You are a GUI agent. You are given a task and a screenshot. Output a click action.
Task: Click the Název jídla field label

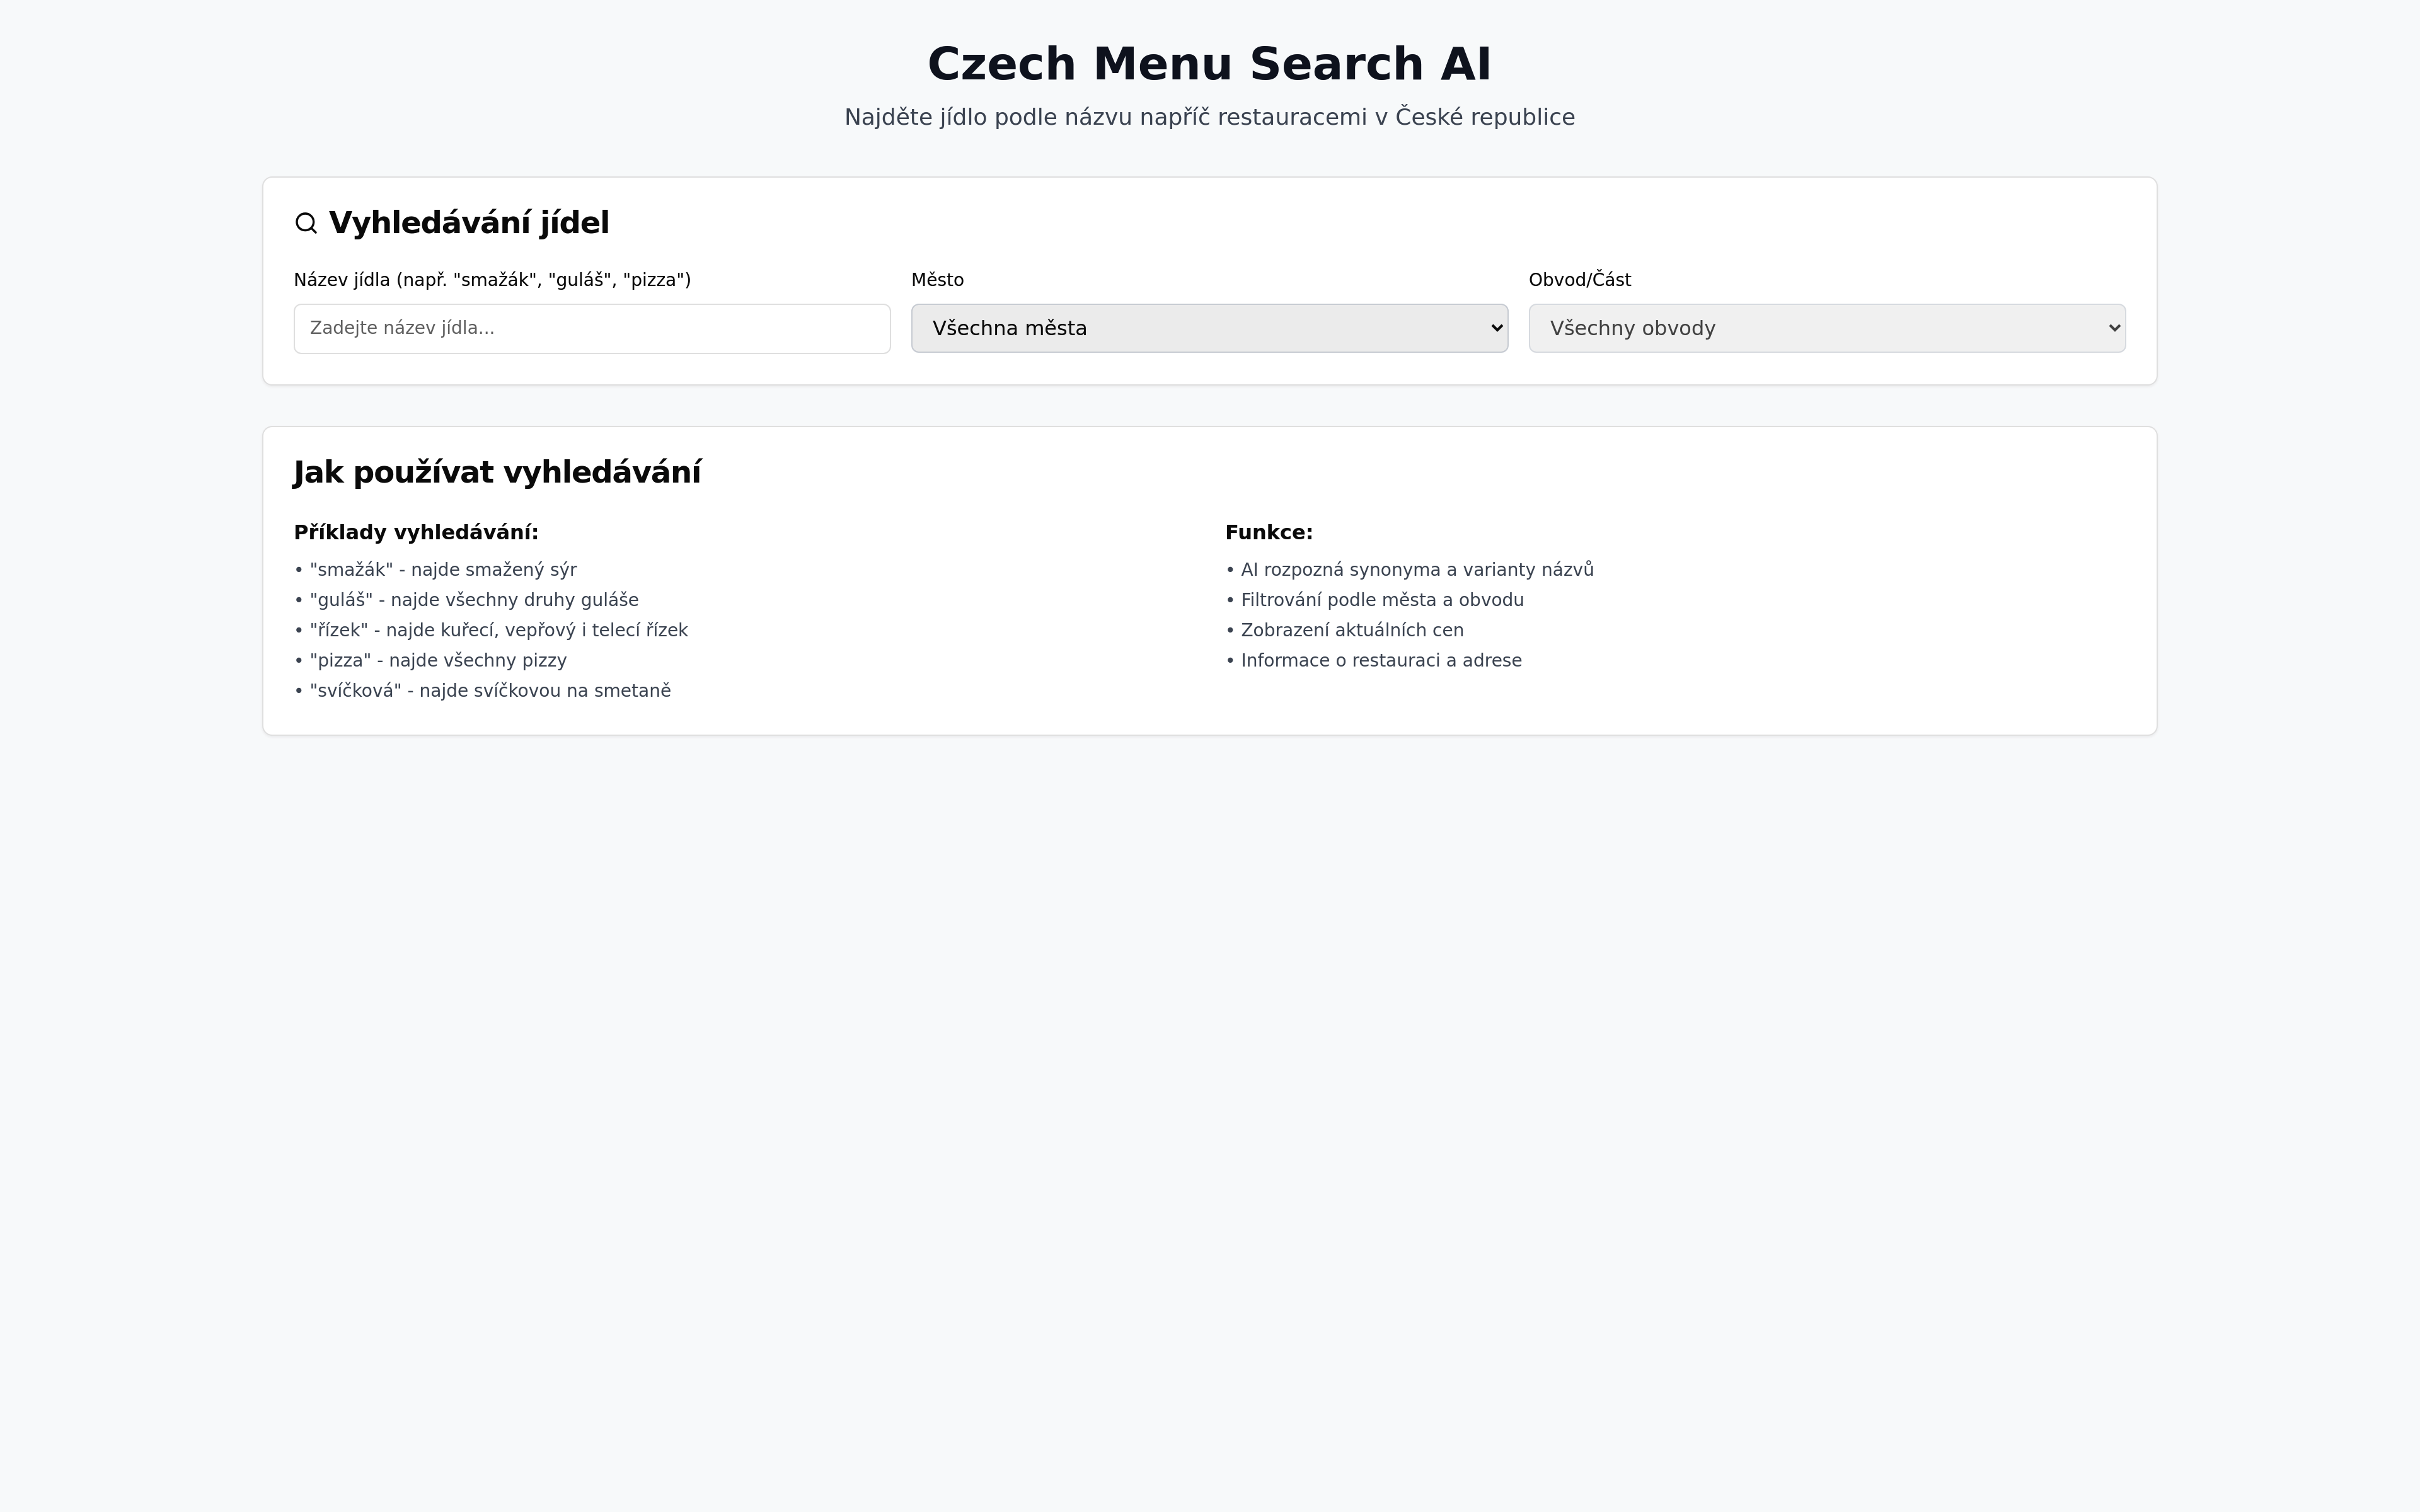pos(492,280)
